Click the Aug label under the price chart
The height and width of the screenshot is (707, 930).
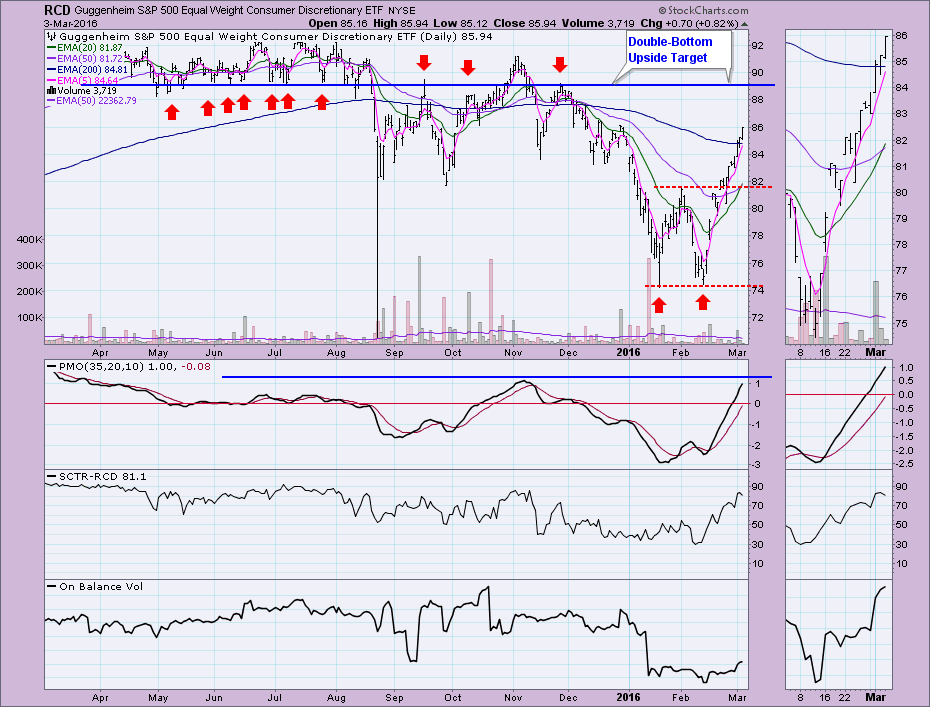click(336, 353)
